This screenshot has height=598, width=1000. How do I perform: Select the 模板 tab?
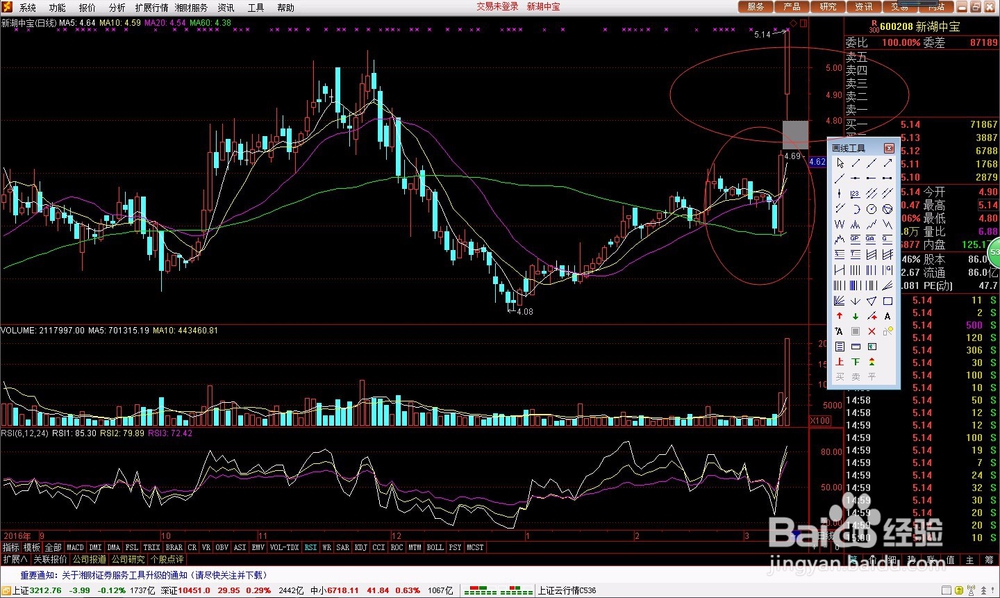coord(32,548)
